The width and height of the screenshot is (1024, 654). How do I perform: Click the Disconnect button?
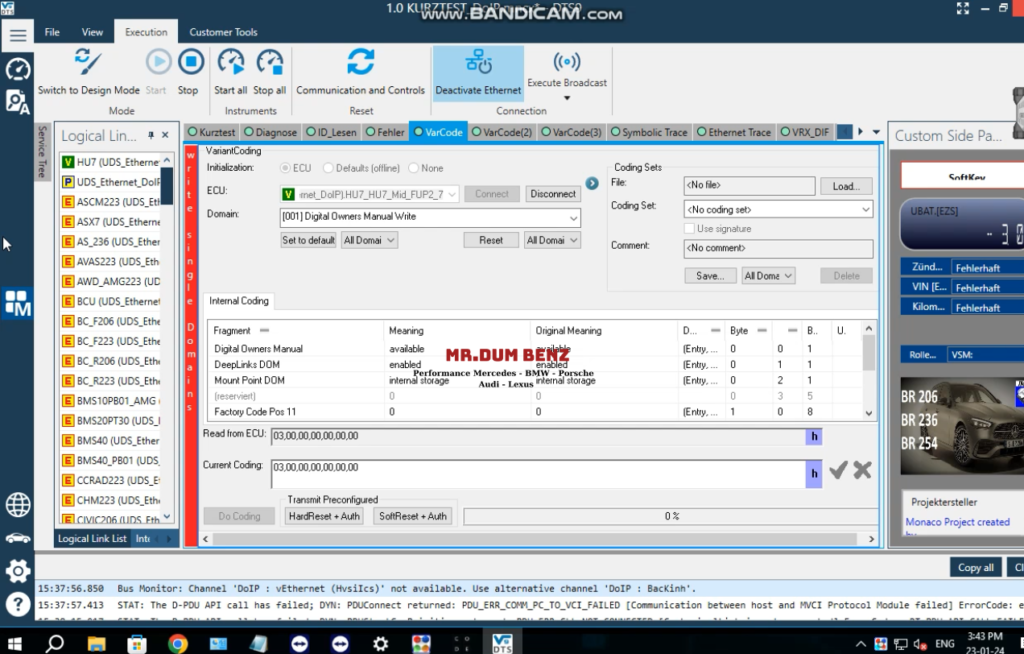click(552, 193)
